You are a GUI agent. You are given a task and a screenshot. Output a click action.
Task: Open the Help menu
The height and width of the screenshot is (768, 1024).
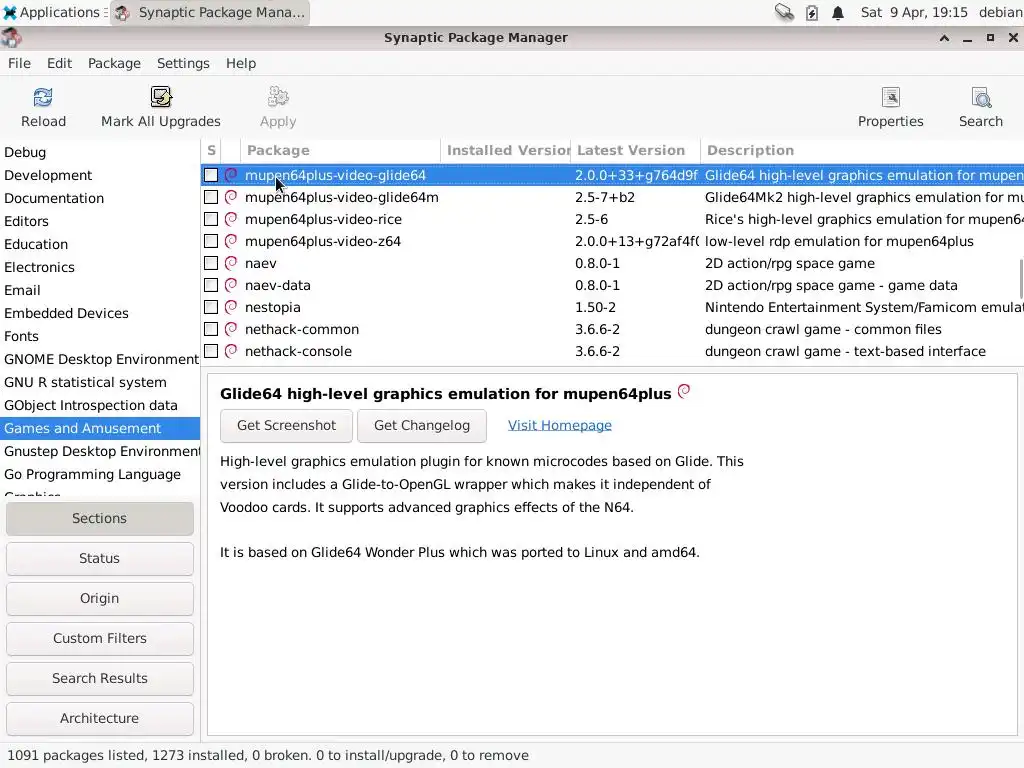click(241, 63)
